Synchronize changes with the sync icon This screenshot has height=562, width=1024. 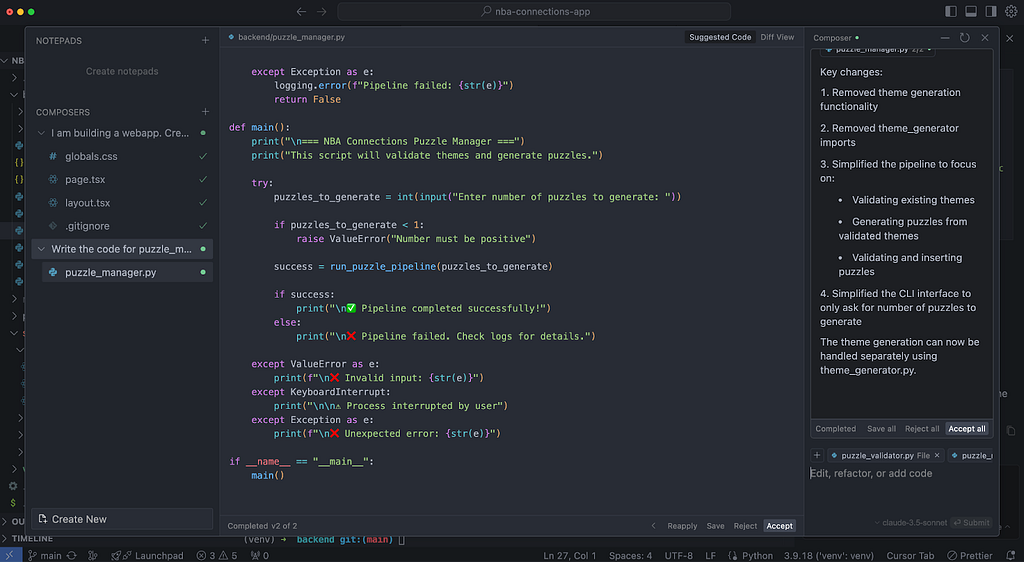72,555
